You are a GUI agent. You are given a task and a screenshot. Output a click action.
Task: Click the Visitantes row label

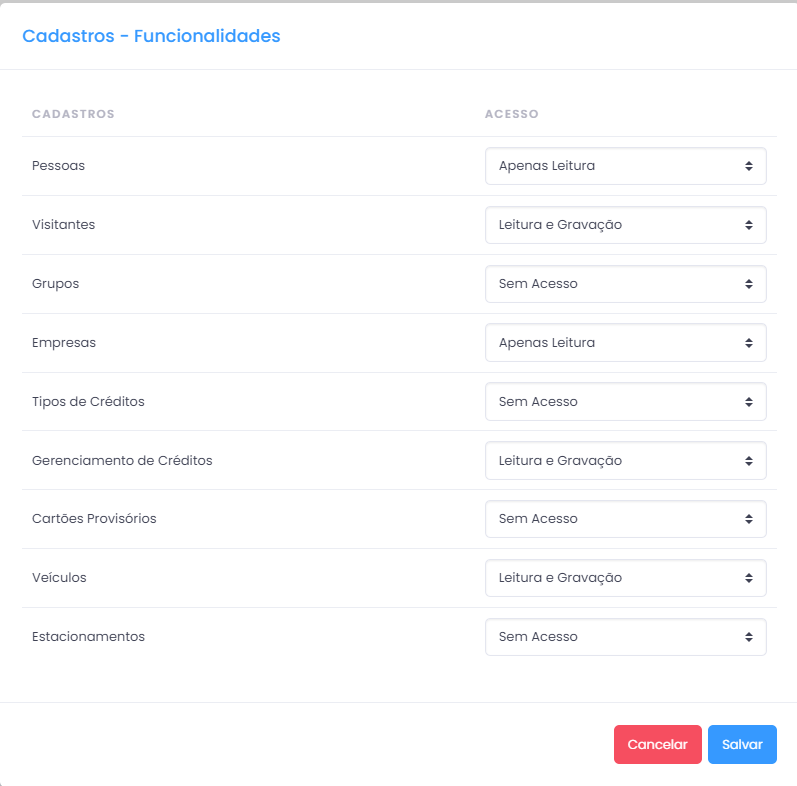[x=64, y=225]
